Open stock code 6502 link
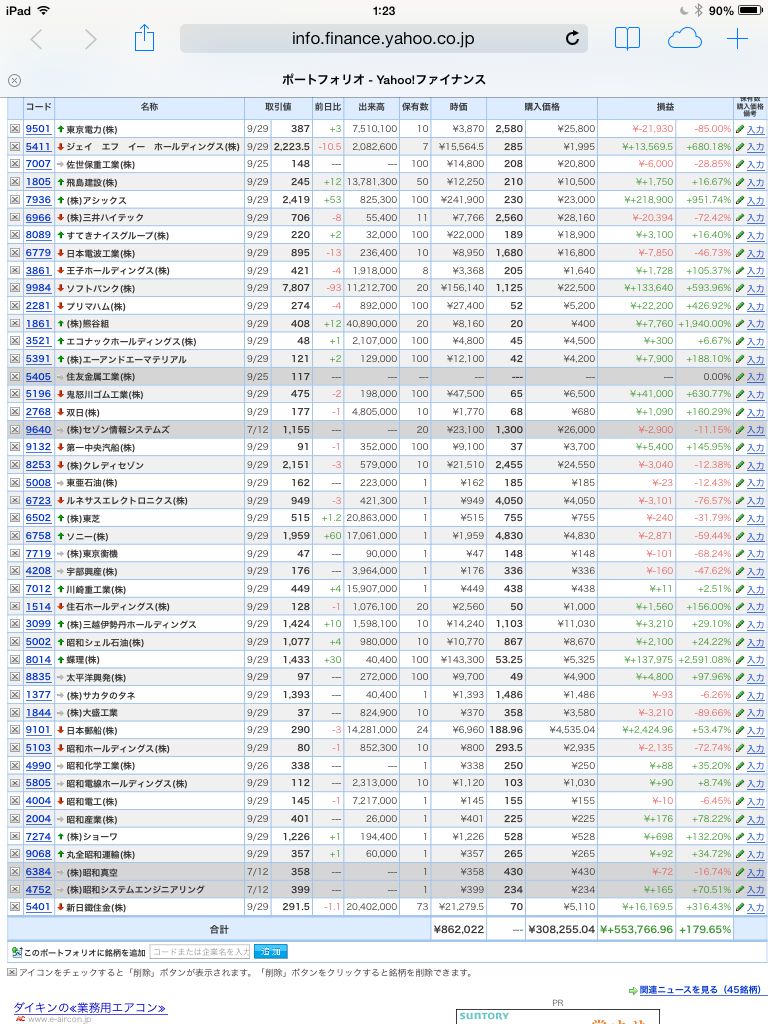This screenshot has height=1024, width=768. point(38,518)
